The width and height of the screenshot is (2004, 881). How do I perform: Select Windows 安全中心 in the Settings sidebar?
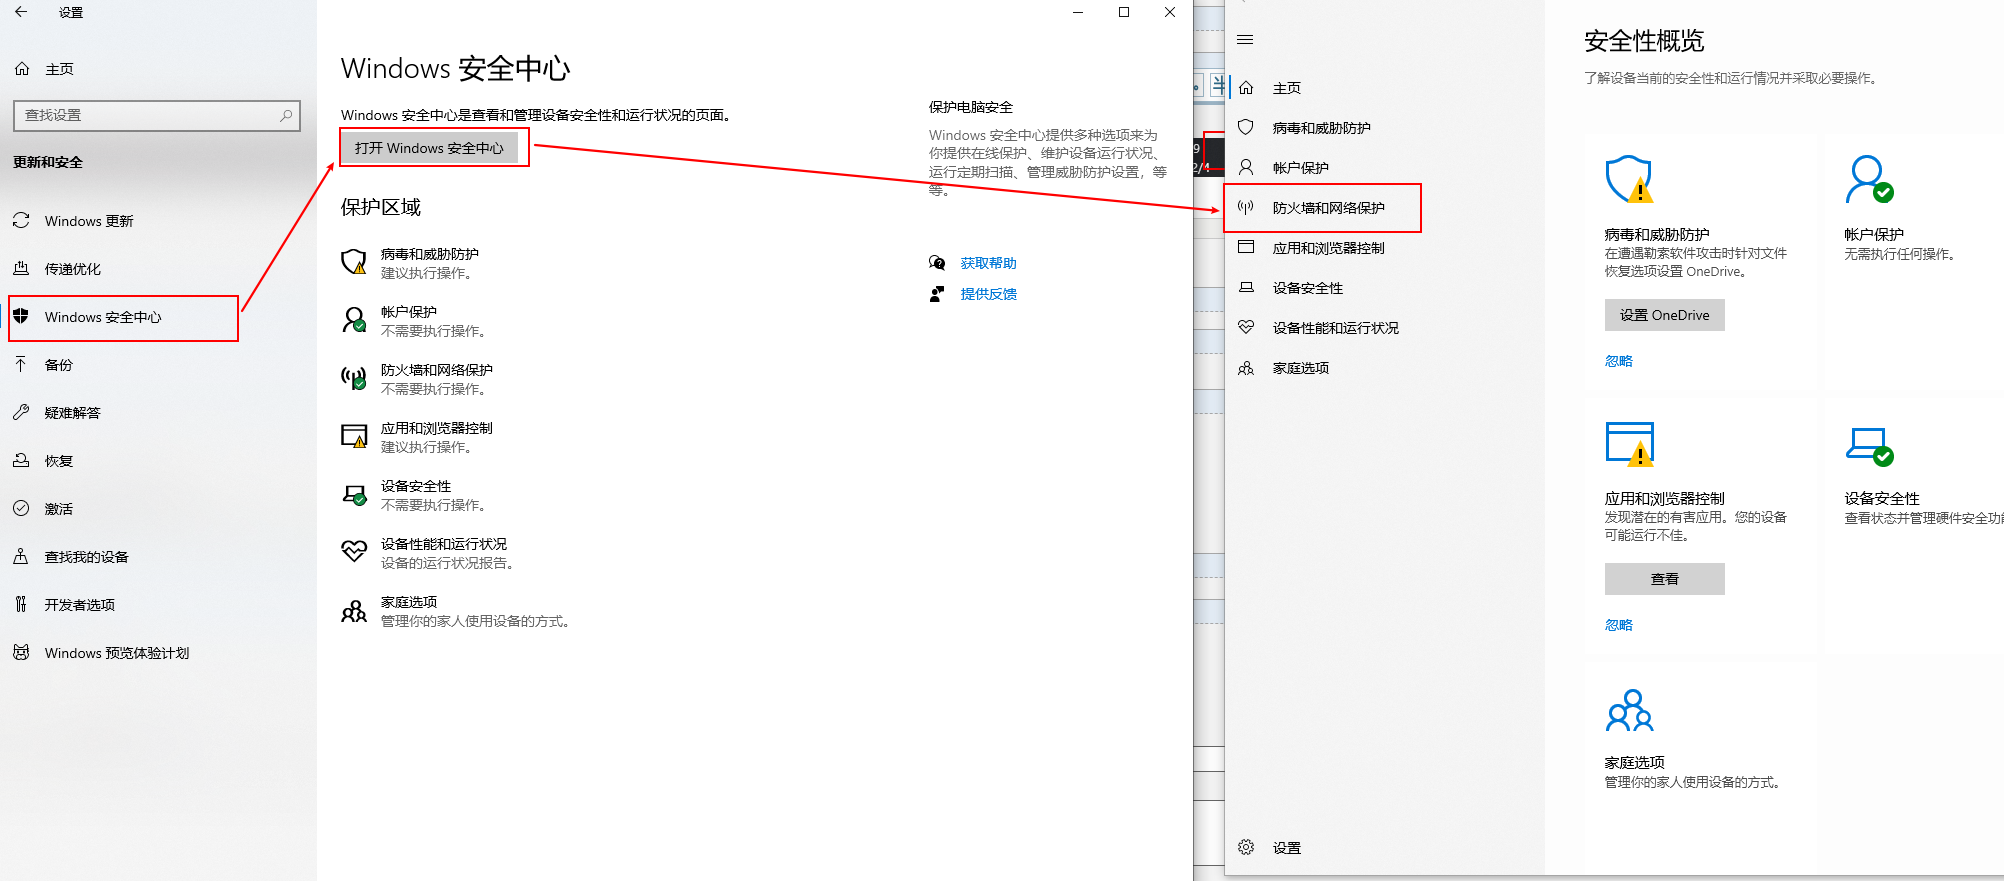103,317
